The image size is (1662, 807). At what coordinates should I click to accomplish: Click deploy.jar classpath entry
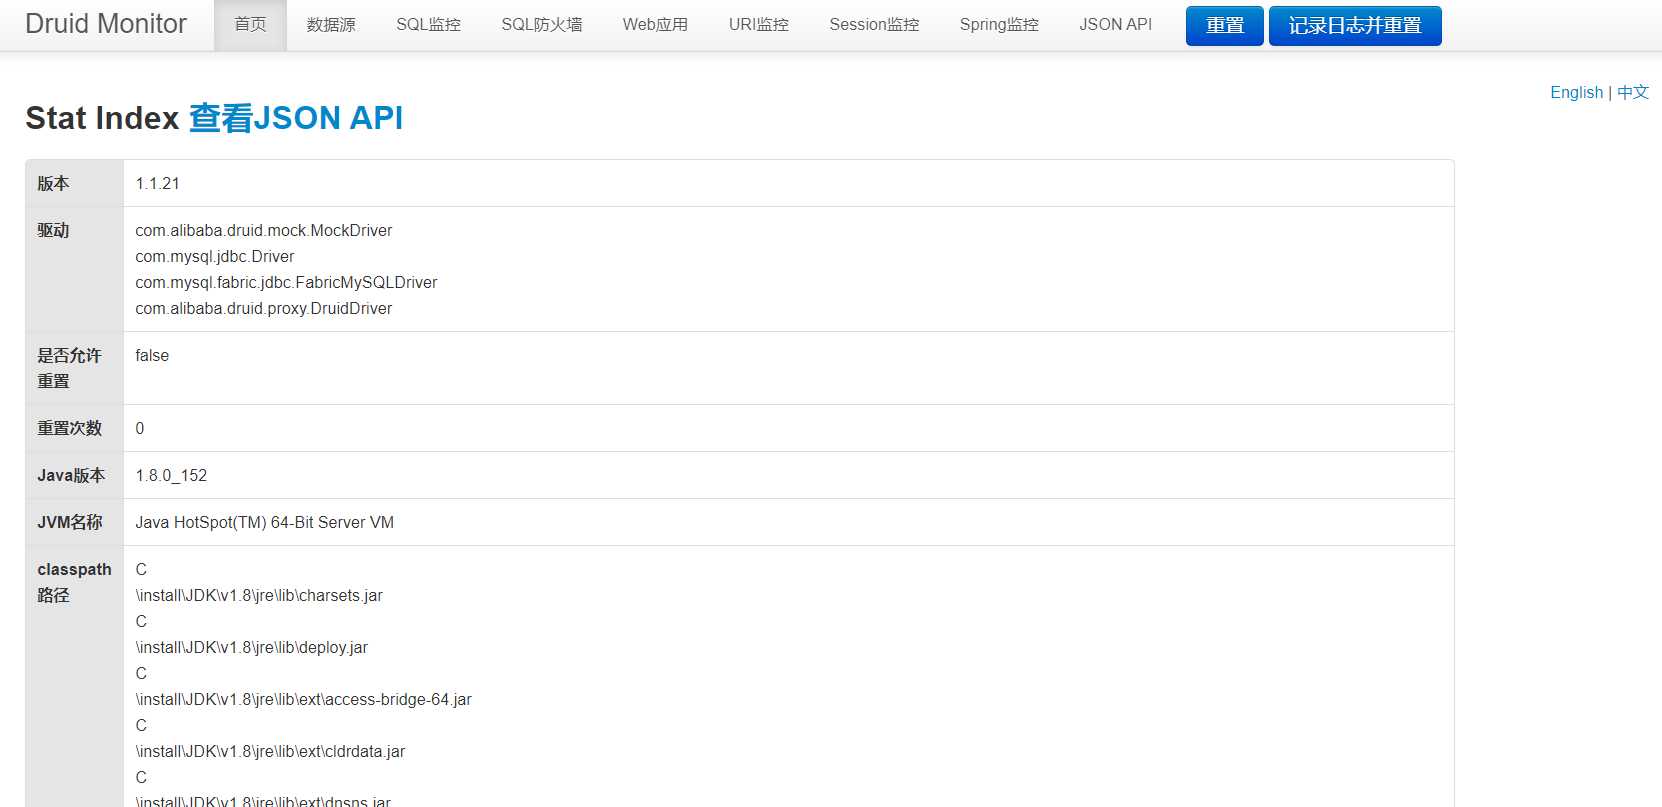[252, 647]
